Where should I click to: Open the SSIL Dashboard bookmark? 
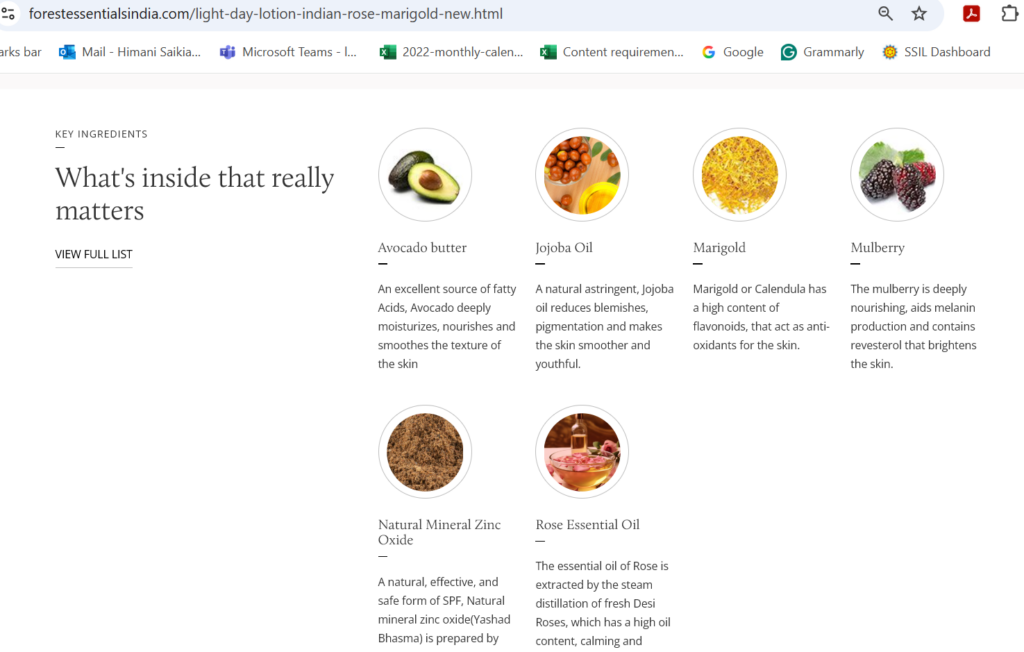(x=936, y=52)
